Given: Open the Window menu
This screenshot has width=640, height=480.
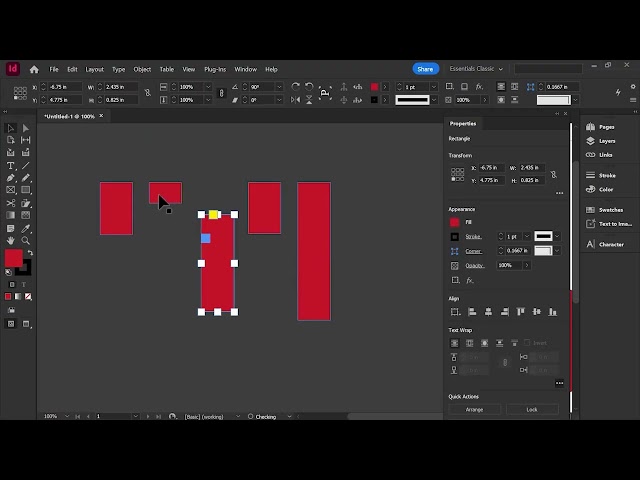Looking at the screenshot, I should tap(245, 69).
